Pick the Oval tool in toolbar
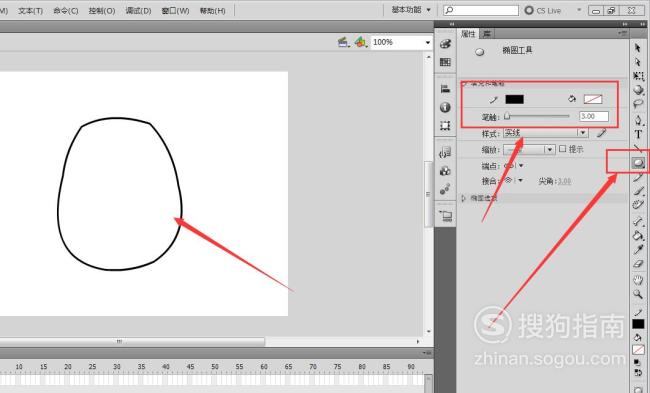 point(638,163)
